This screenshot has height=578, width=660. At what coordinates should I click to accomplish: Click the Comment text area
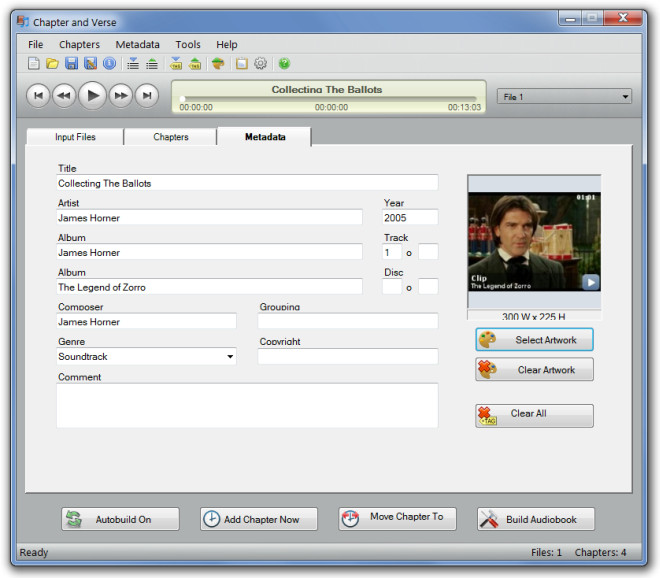coord(247,405)
